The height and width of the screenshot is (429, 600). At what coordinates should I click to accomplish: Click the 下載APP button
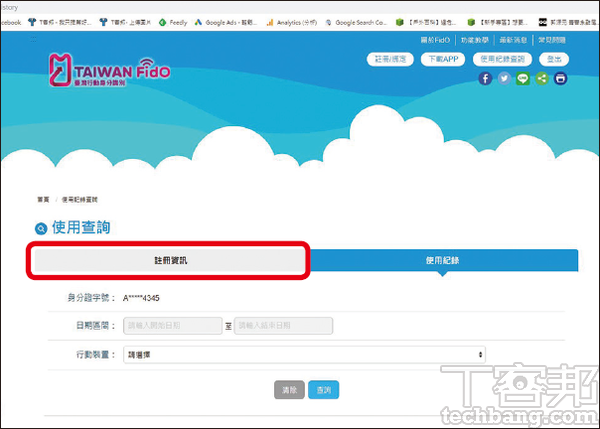tap(443, 59)
